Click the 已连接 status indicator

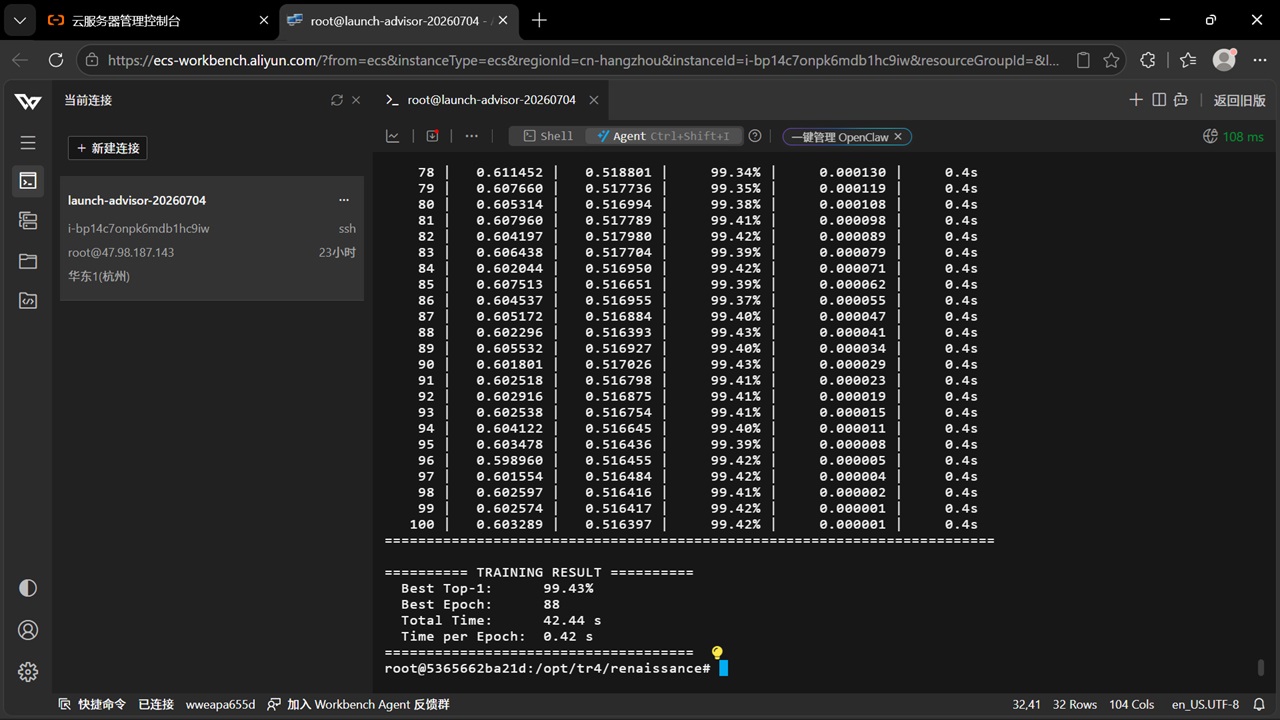[156, 704]
